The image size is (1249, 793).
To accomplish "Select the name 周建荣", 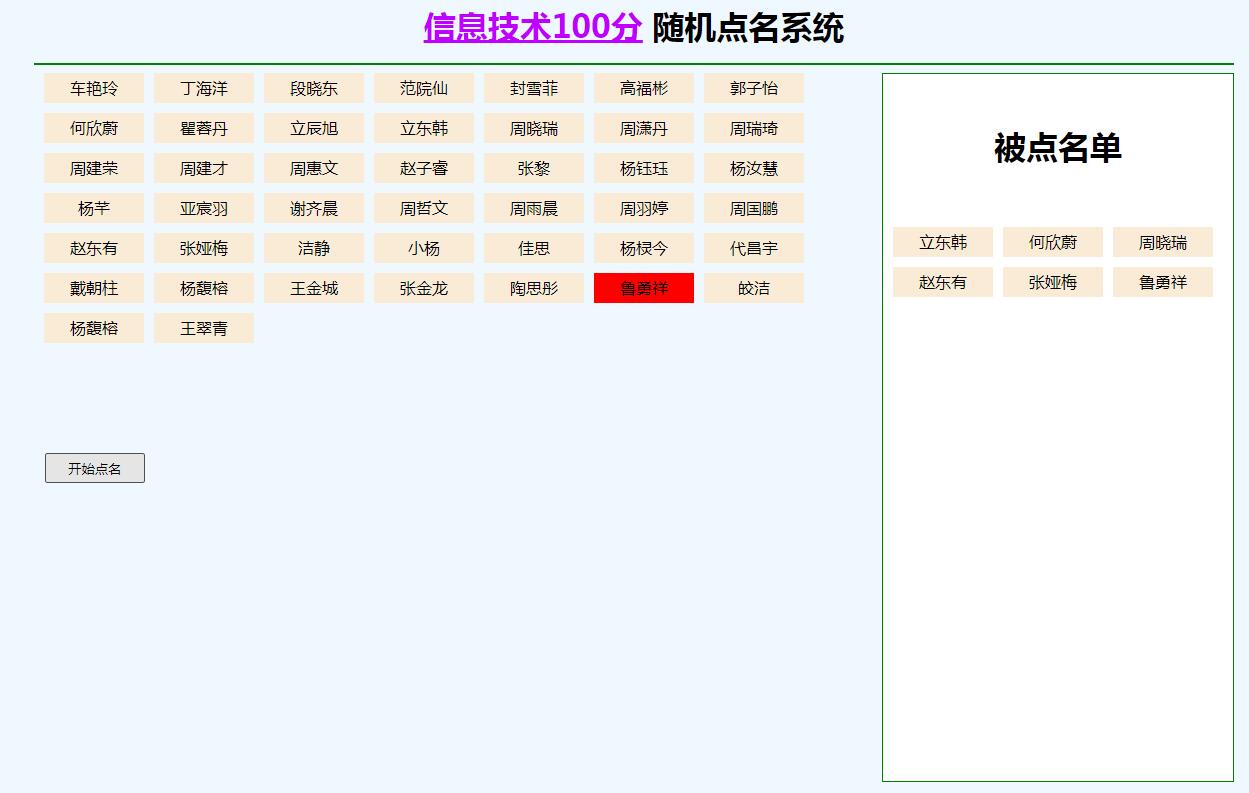I will pos(94,168).
